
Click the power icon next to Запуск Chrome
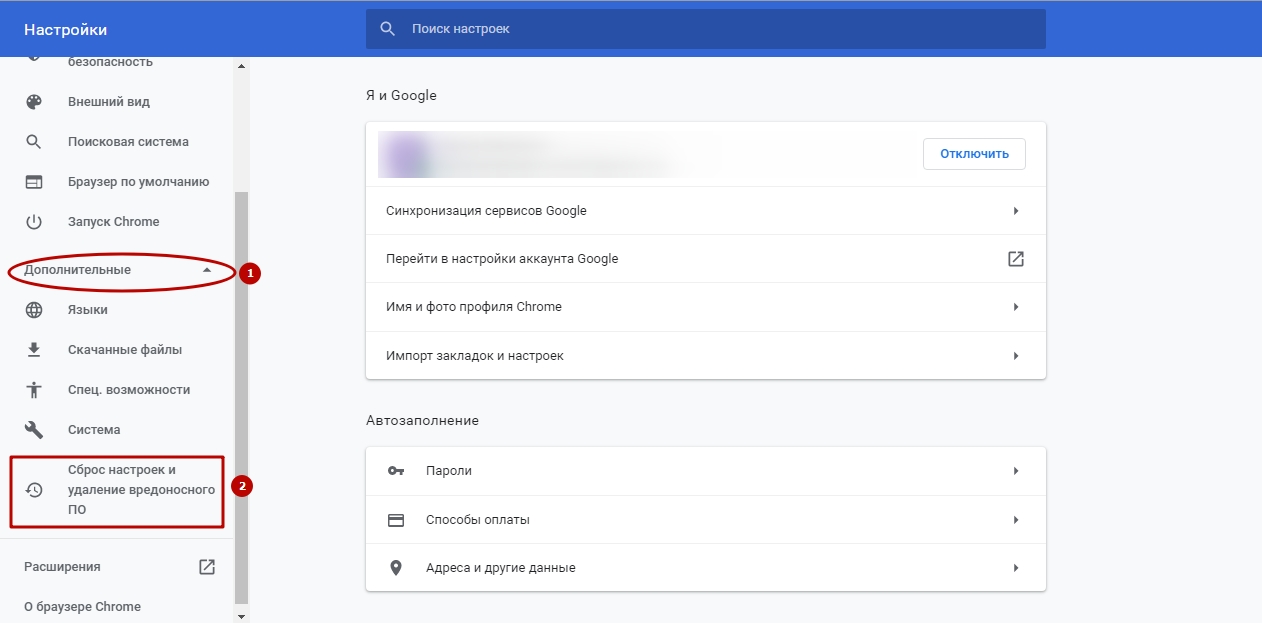34,222
